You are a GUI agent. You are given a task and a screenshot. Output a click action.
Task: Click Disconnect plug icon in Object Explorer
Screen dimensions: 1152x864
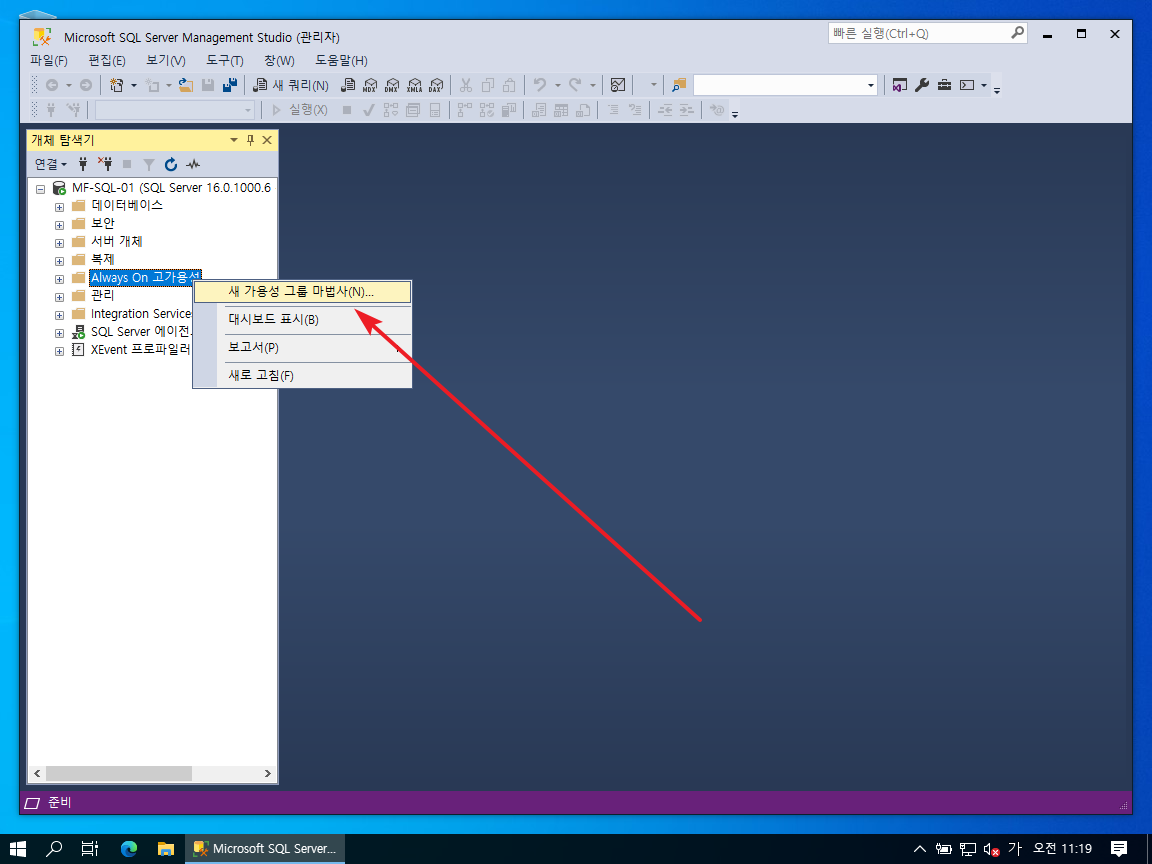point(105,164)
